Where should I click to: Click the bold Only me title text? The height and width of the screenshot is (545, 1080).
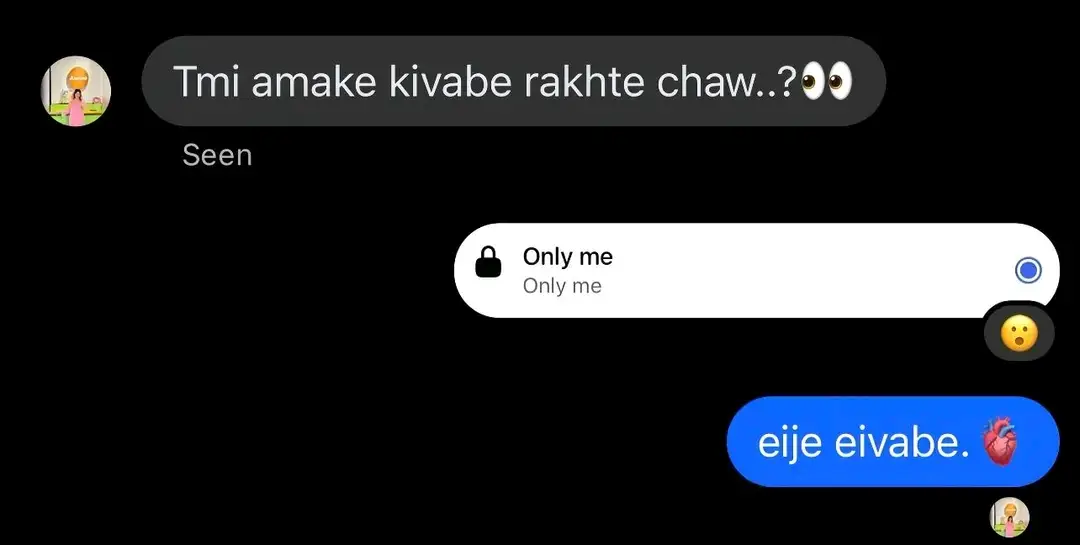tap(568, 257)
